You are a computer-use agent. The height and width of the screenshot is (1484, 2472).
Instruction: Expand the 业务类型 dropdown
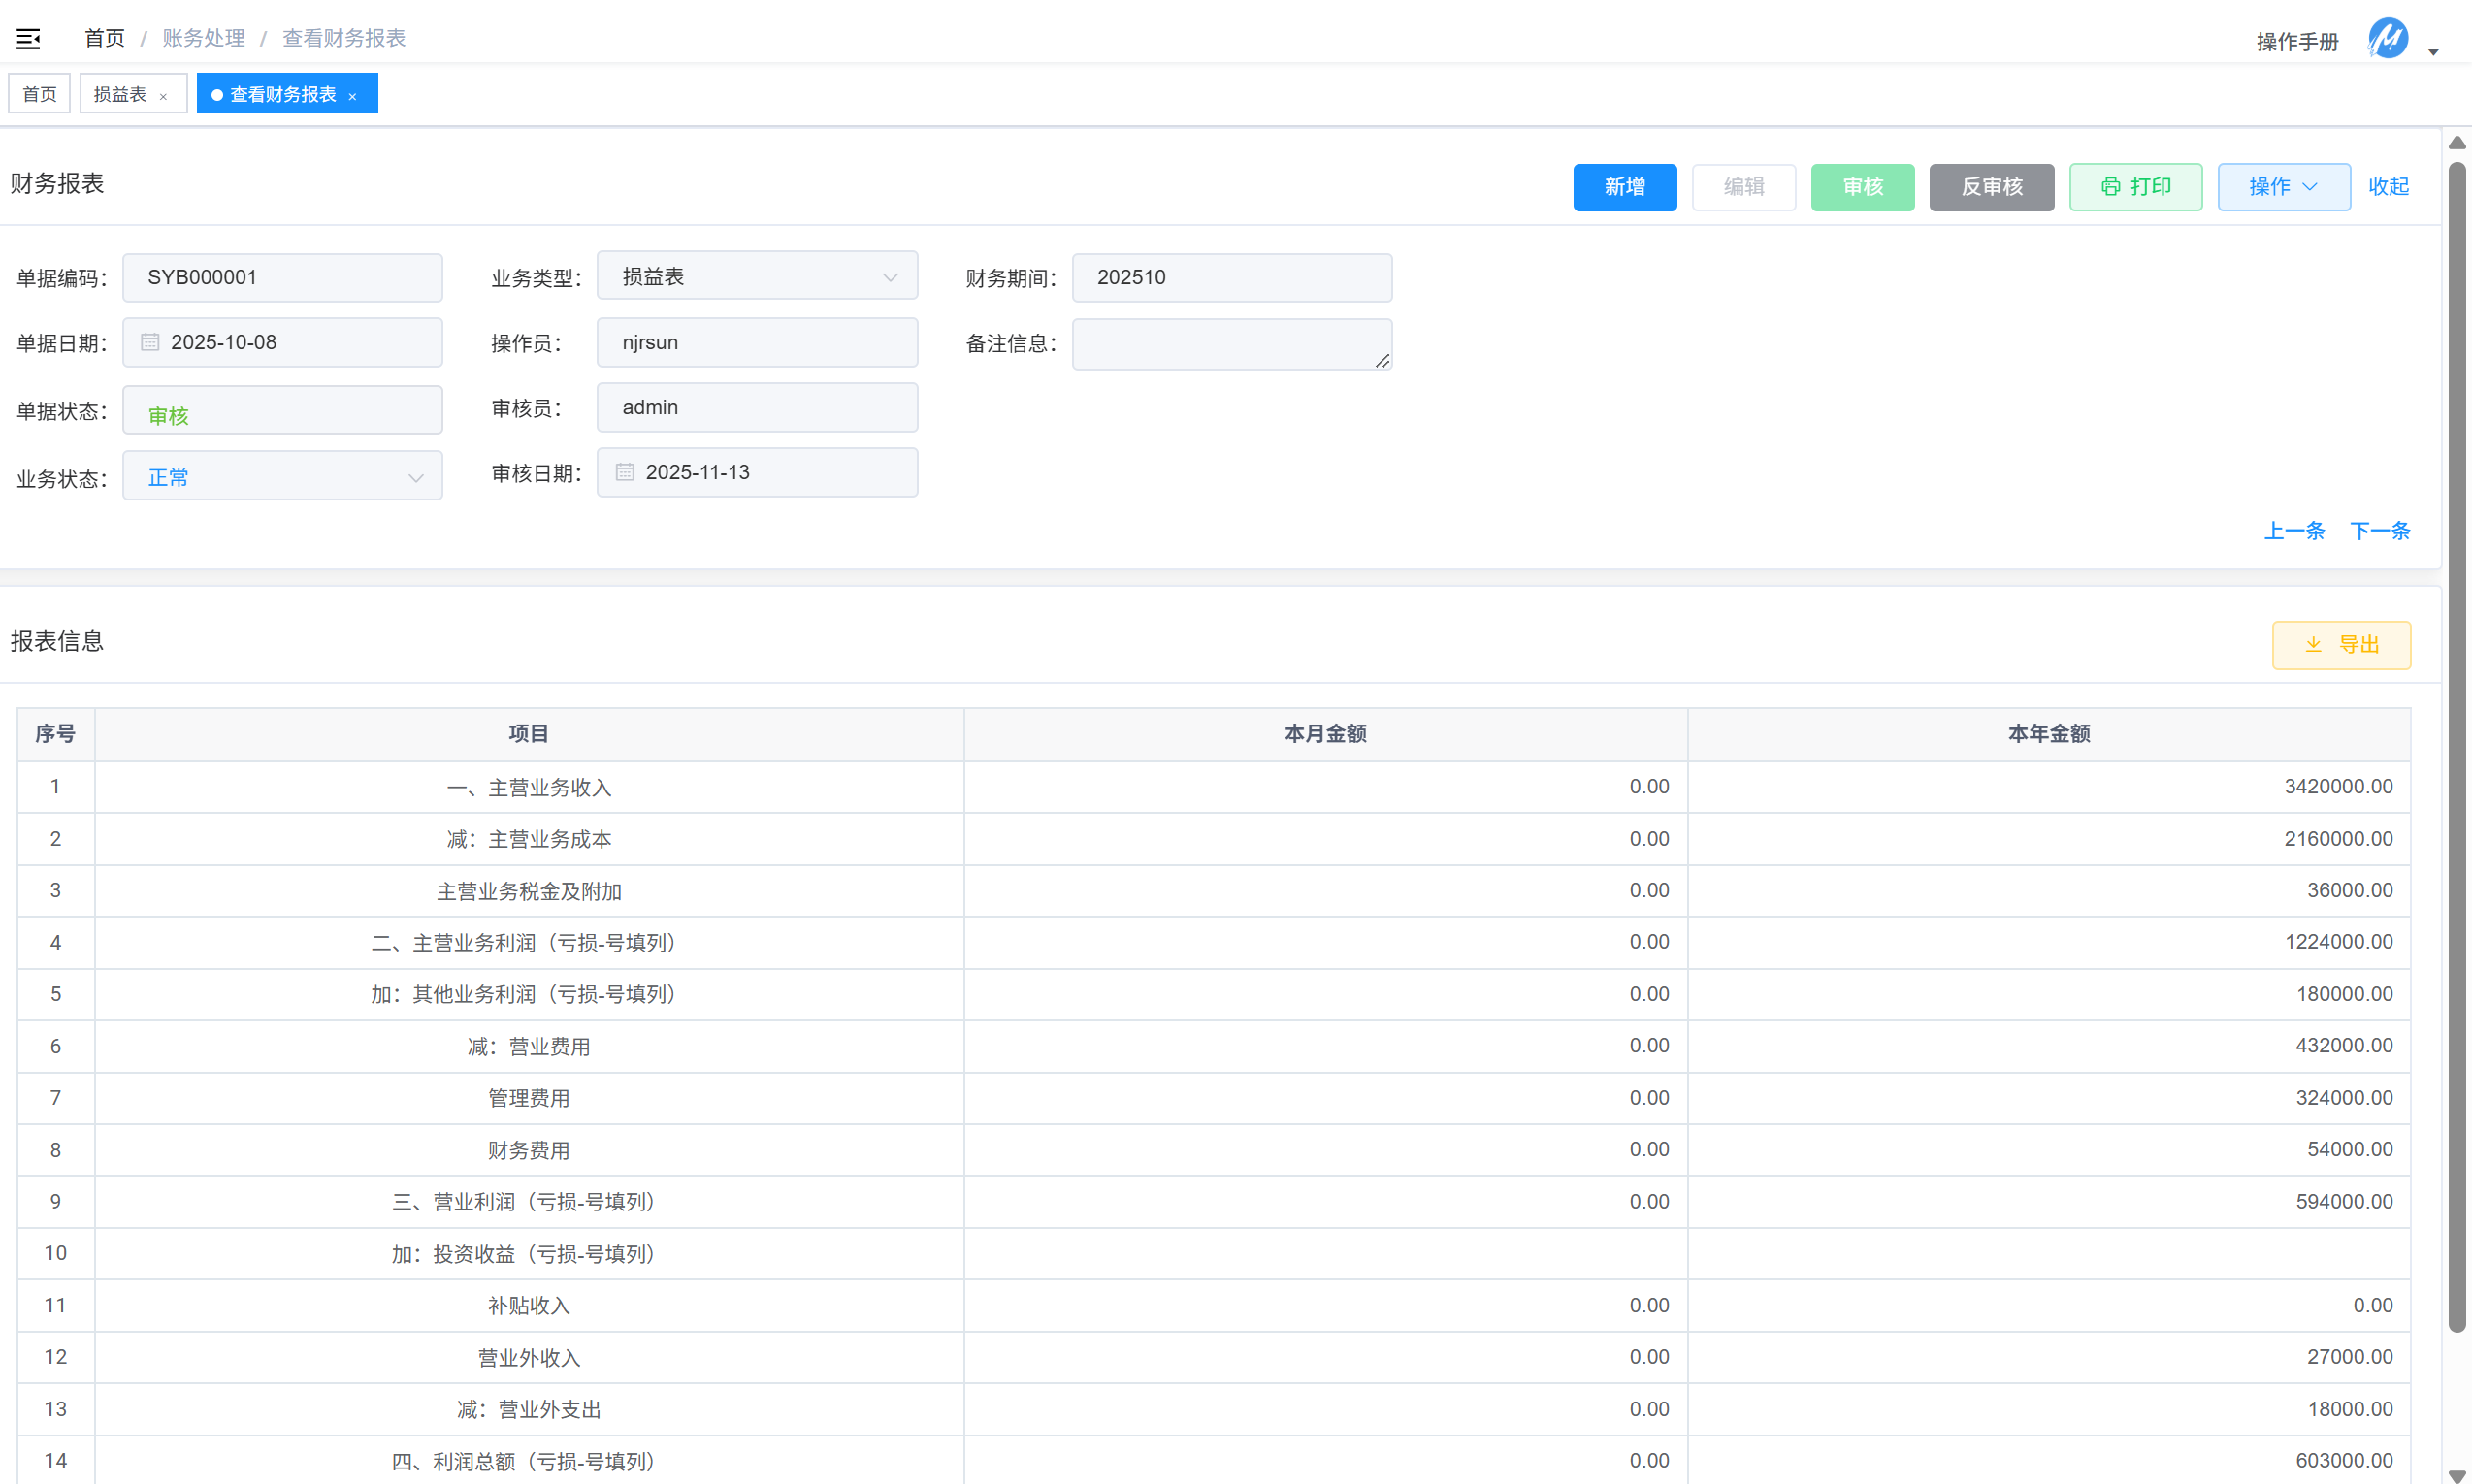[x=889, y=277]
